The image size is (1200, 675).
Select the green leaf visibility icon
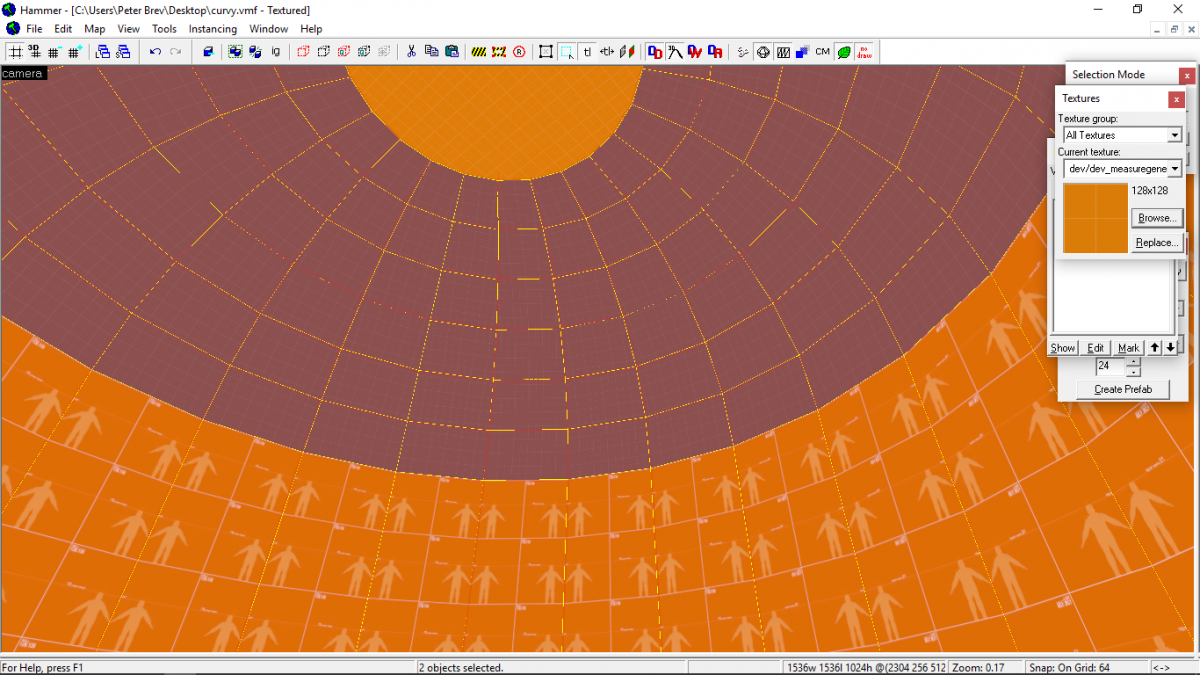[843, 51]
